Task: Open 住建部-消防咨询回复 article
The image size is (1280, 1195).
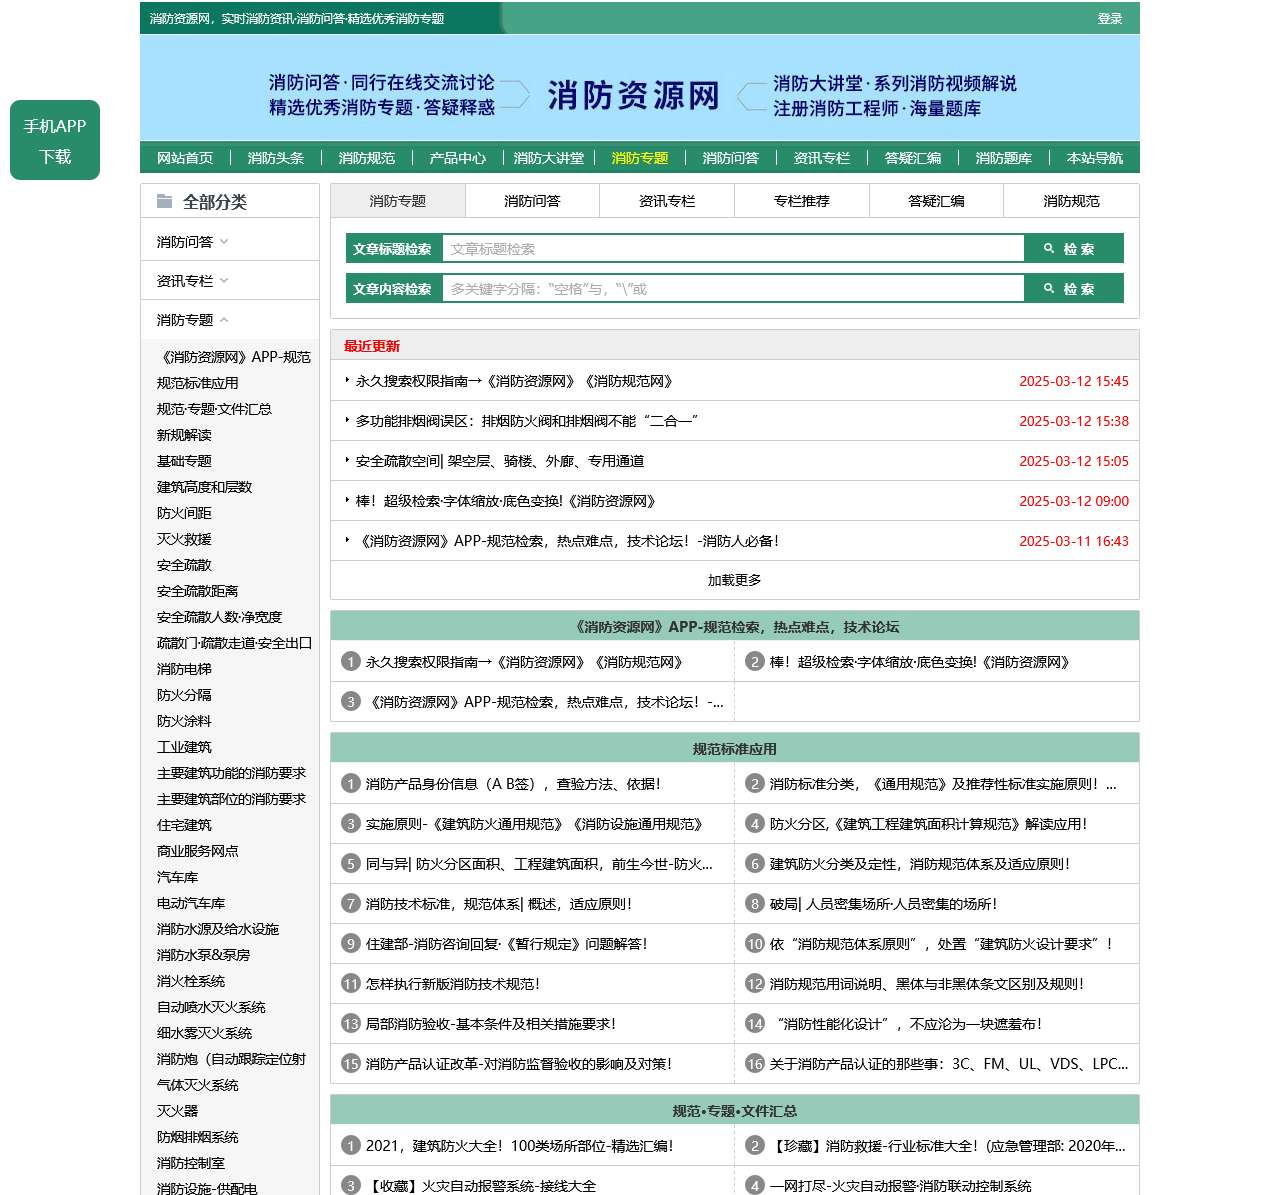Action: click(507, 944)
